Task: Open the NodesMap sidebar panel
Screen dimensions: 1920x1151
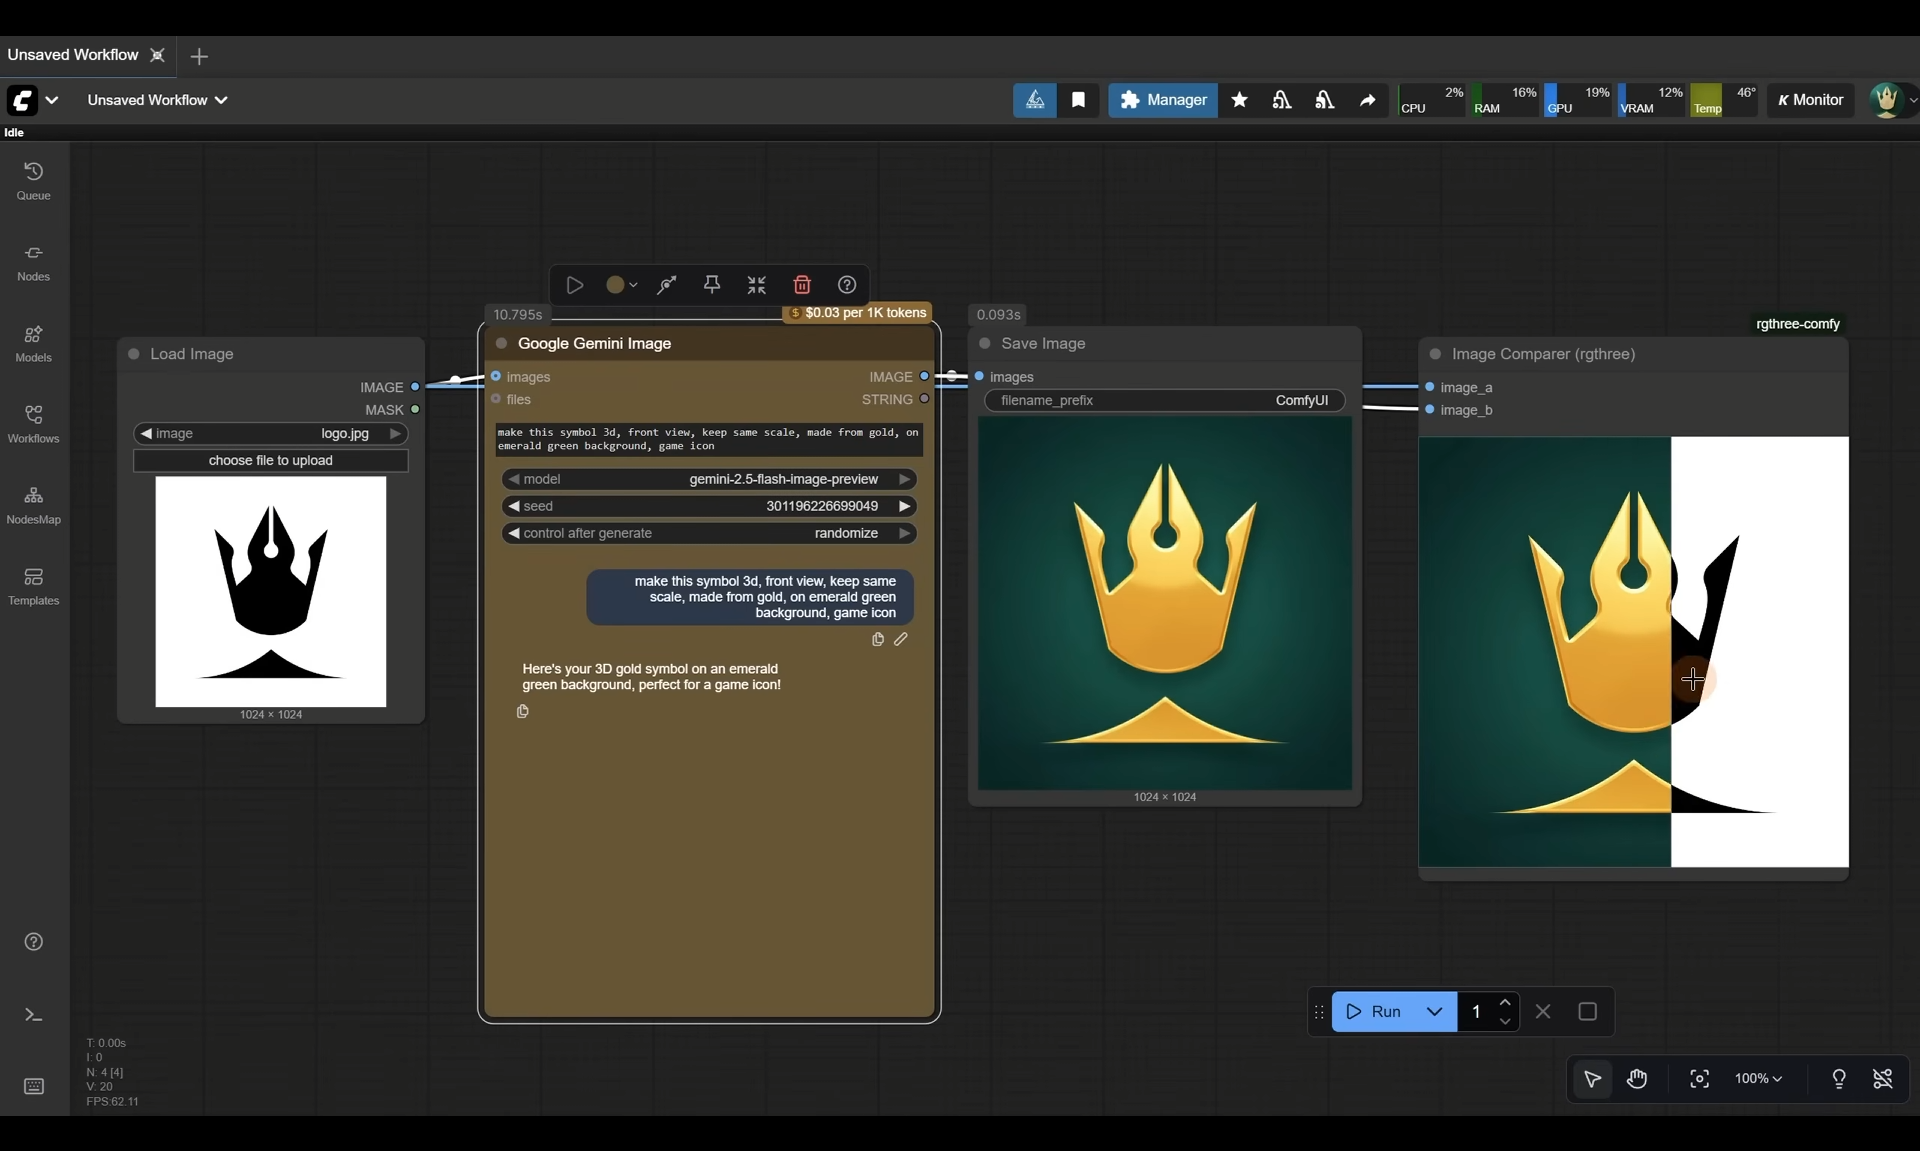Action: point(33,505)
